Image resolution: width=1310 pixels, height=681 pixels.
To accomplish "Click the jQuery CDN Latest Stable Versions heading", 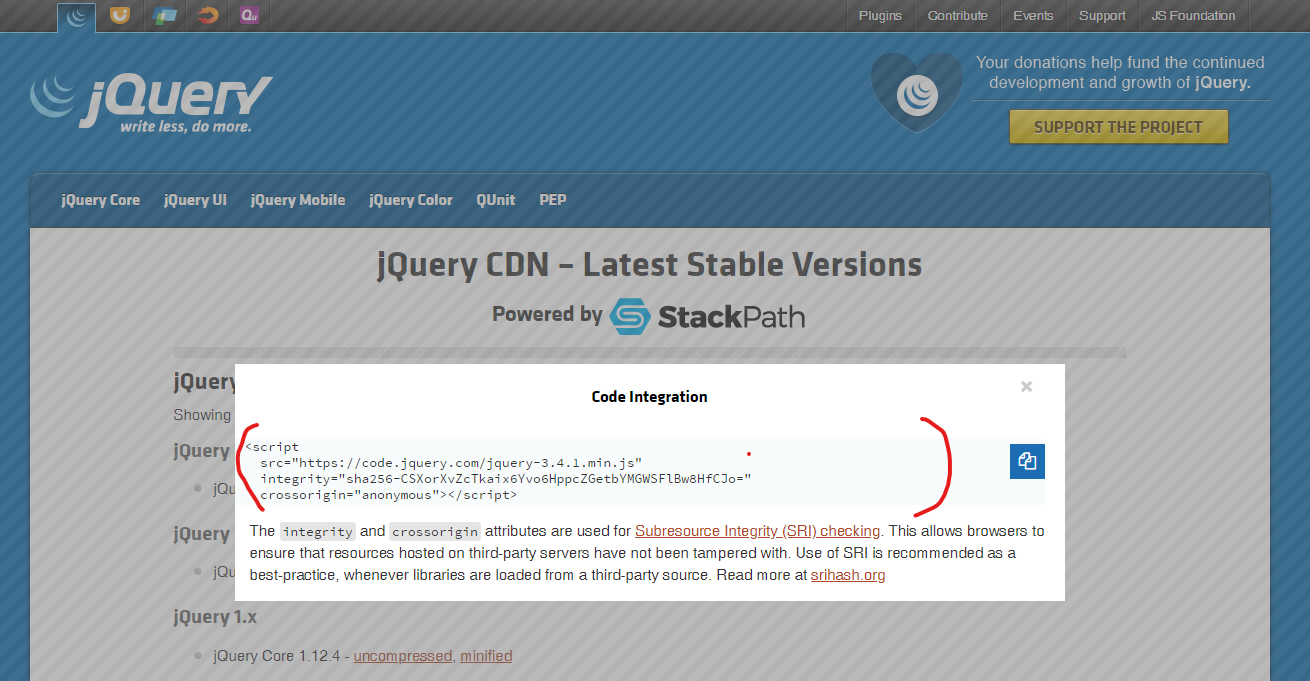I will point(650,265).
